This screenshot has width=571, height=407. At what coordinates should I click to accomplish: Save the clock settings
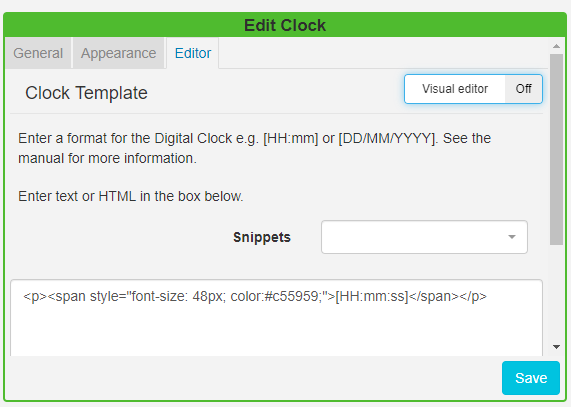click(531, 378)
